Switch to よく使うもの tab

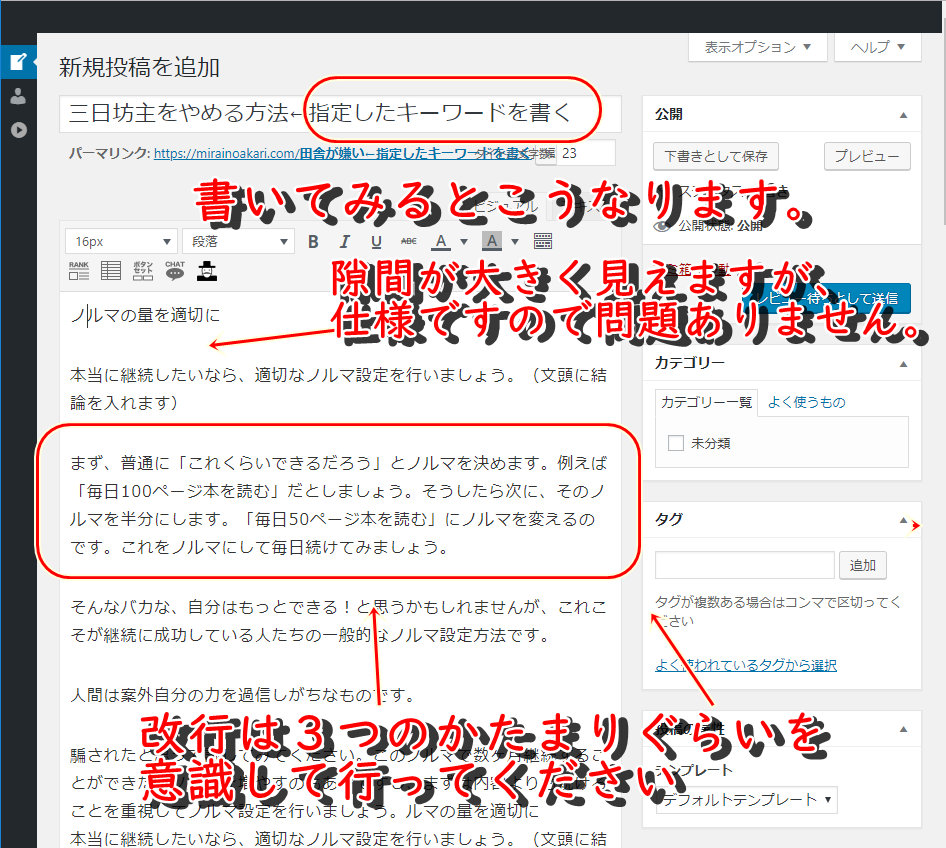click(806, 402)
